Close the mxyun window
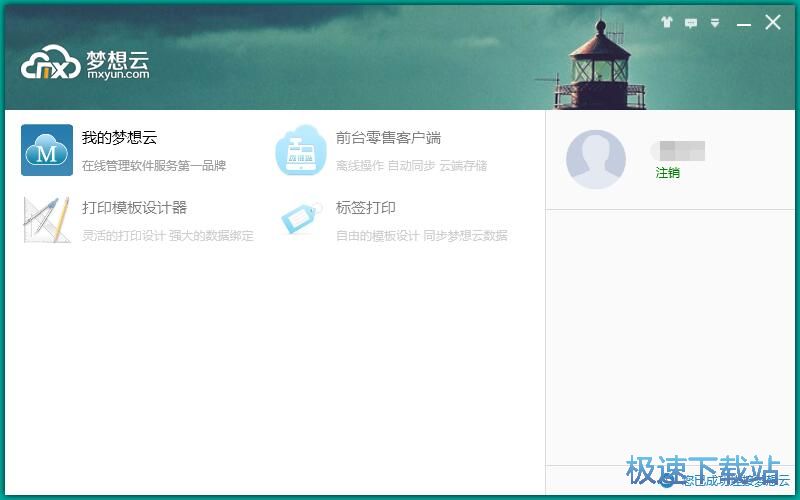 point(773,22)
